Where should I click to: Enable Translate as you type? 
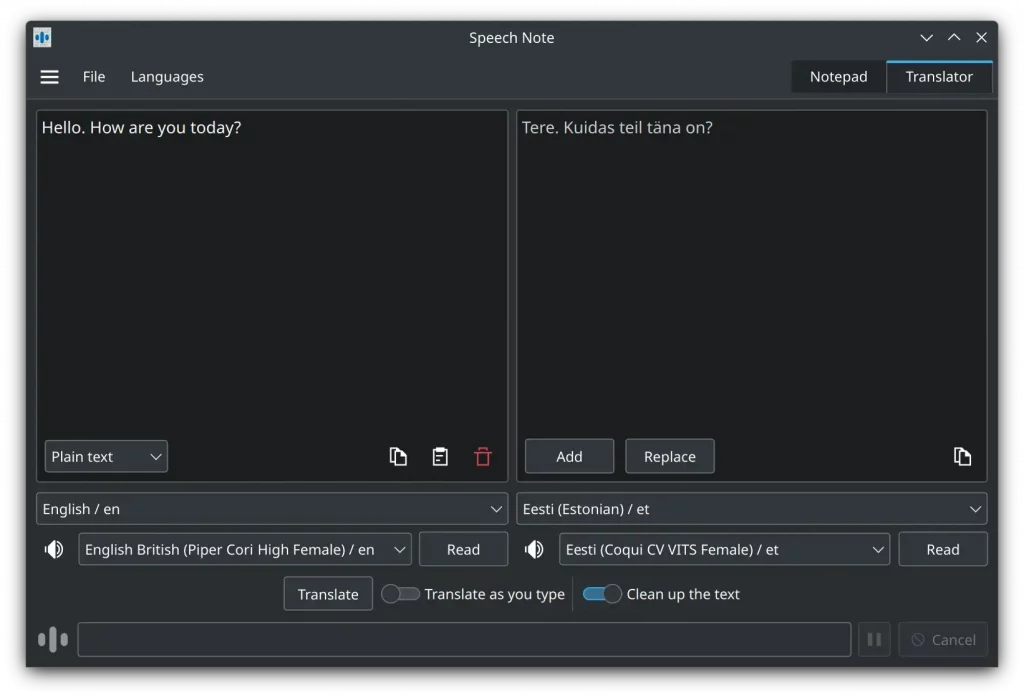tap(401, 593)
